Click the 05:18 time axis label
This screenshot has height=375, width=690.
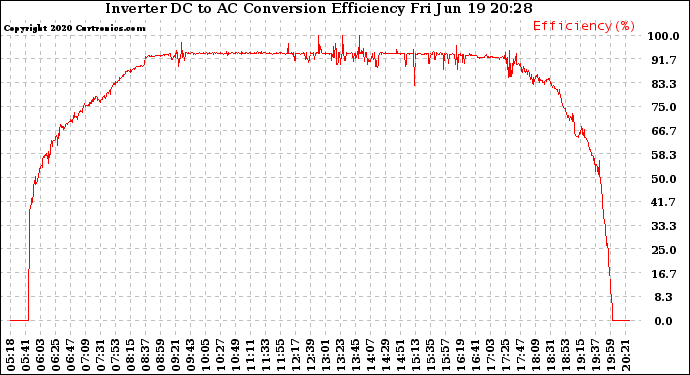coord(11,355)
